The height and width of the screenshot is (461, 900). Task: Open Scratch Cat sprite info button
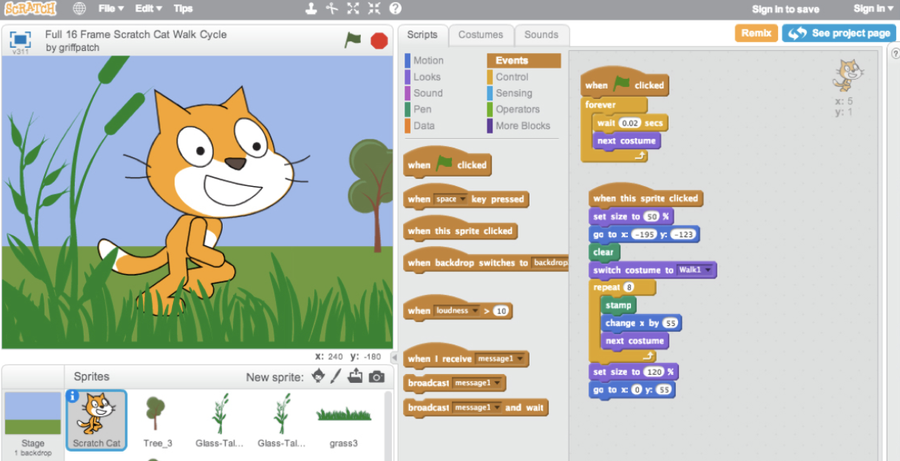click(73, 396)
